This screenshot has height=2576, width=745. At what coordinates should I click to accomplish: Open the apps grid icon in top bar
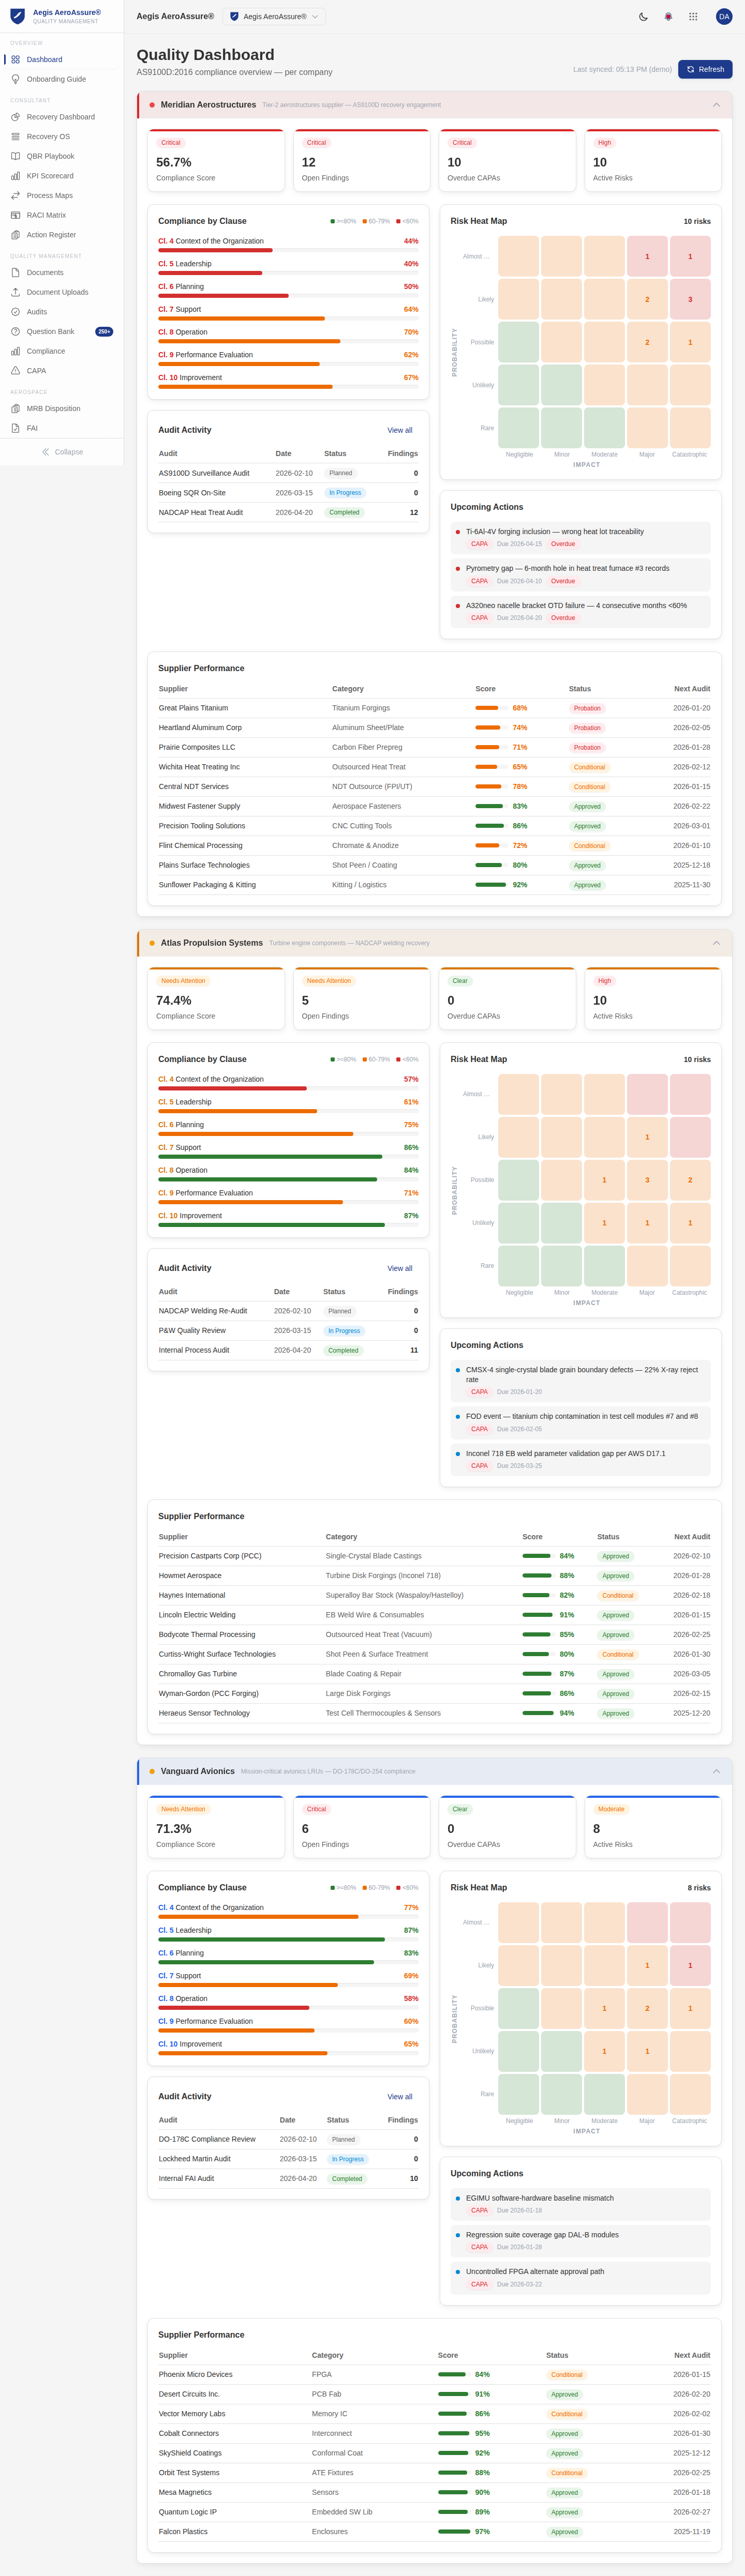[693, 17]
